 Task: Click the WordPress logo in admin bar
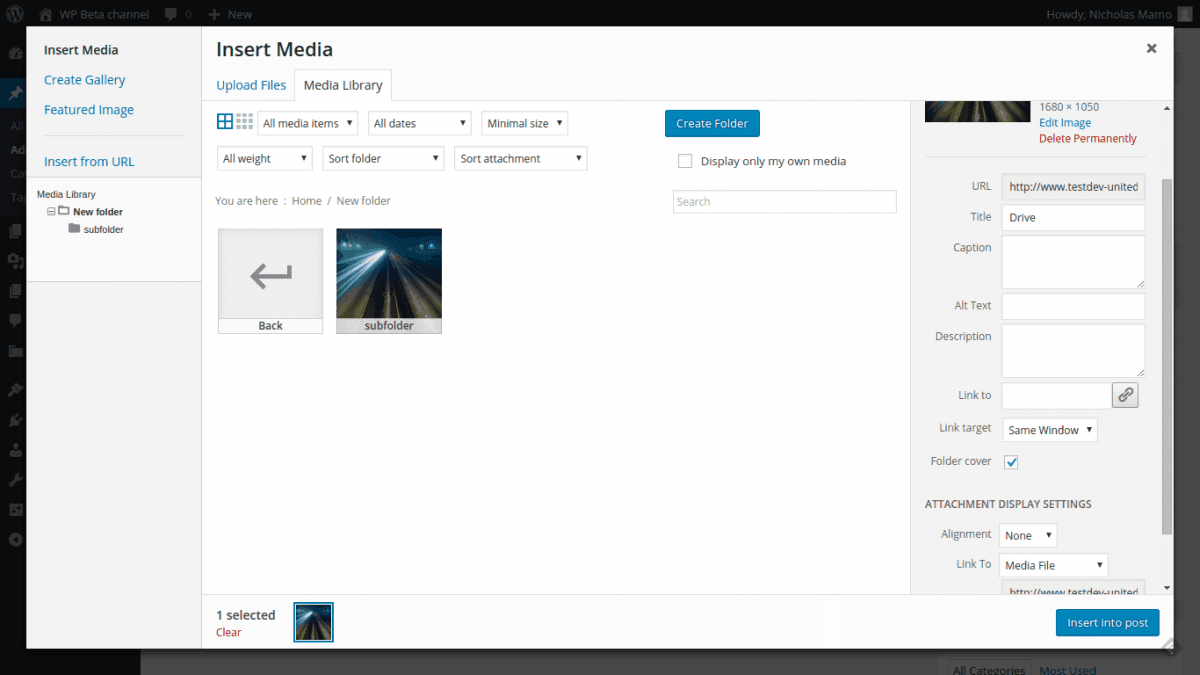click(x=15, y=14)
